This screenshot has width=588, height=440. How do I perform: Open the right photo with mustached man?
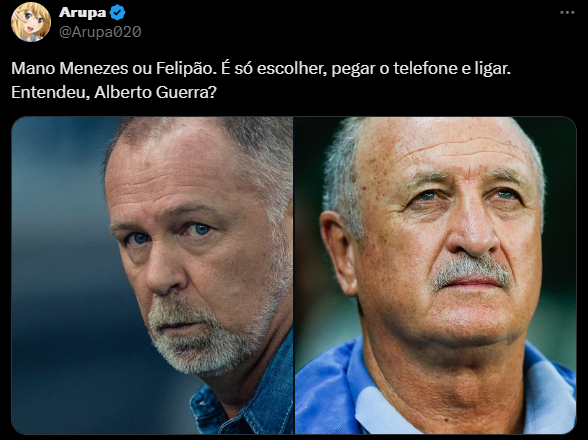tap(435, 275)
